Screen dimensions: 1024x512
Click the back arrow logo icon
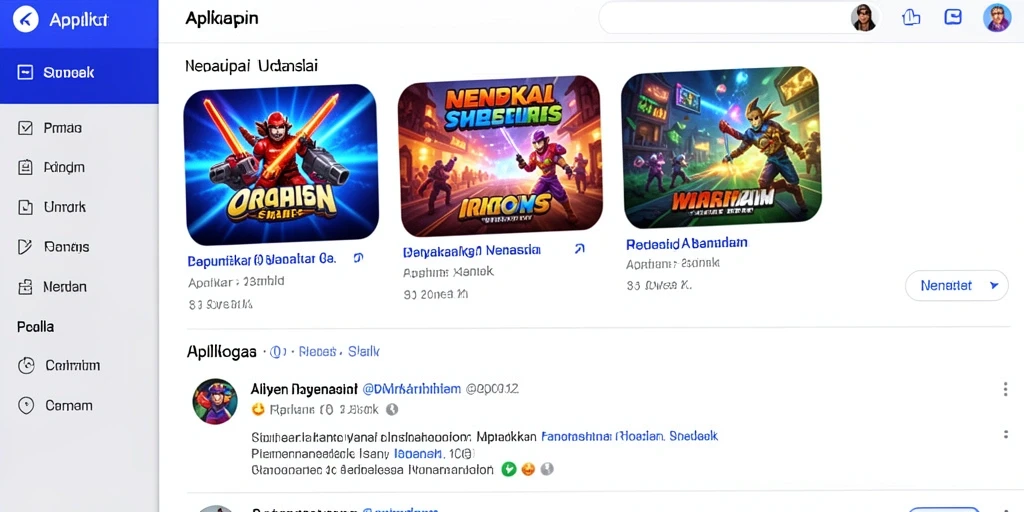(25, 20)
